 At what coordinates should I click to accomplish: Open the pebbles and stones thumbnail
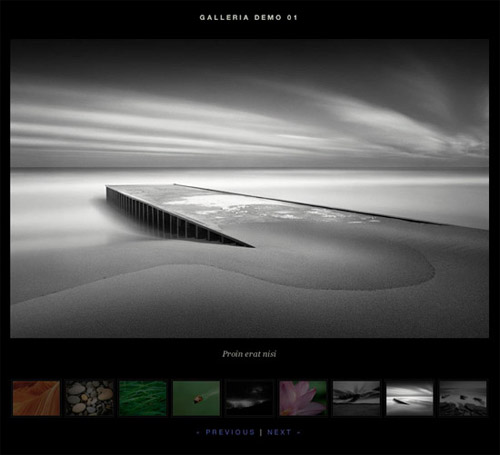(89, 398)
